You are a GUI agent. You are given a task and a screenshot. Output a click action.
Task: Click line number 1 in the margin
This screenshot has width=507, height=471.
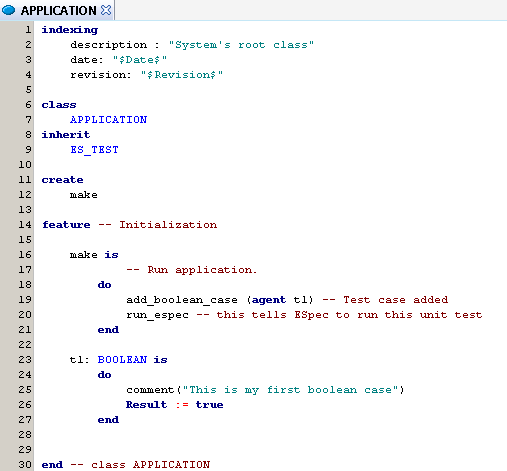28,30
